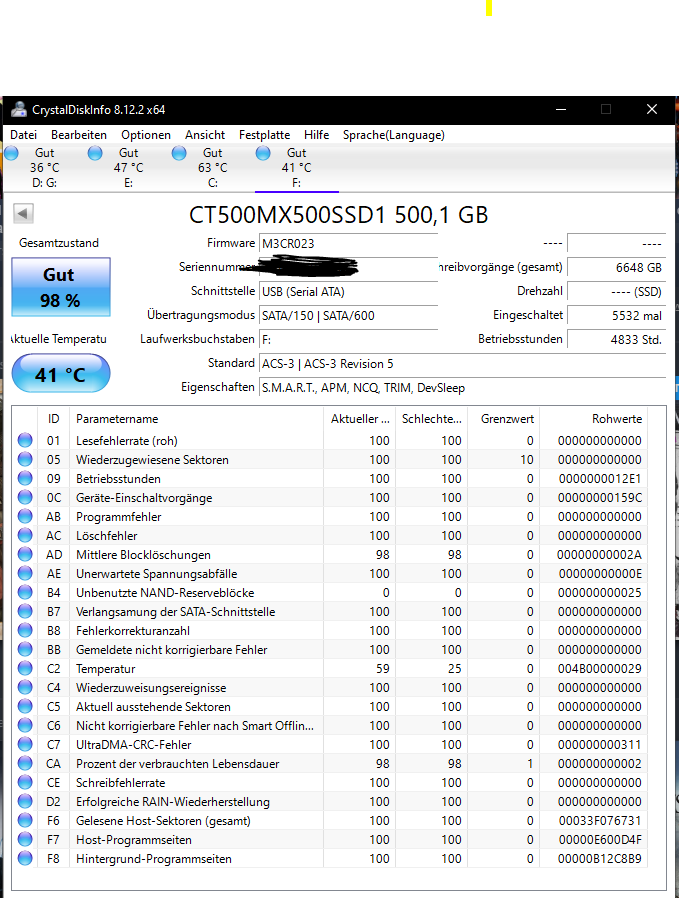Select raw value 0000000012E1 in Betriebsstunden row

tap(599, 479)
